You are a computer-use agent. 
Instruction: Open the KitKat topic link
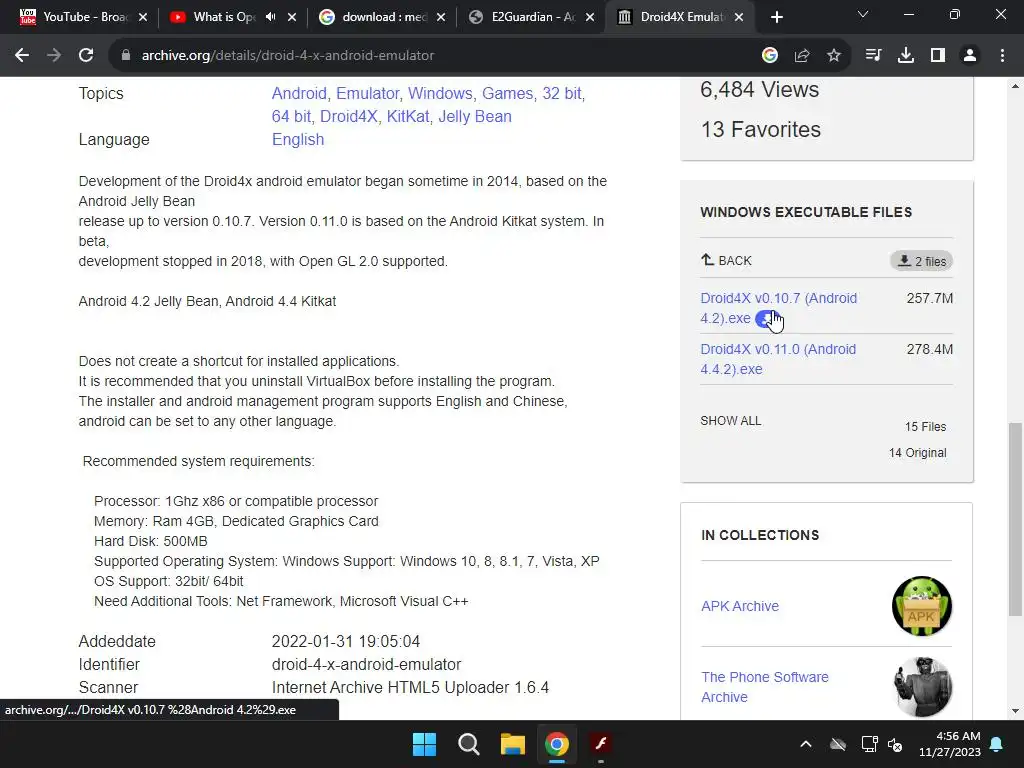pyautogui.click(x=408, y=116)
